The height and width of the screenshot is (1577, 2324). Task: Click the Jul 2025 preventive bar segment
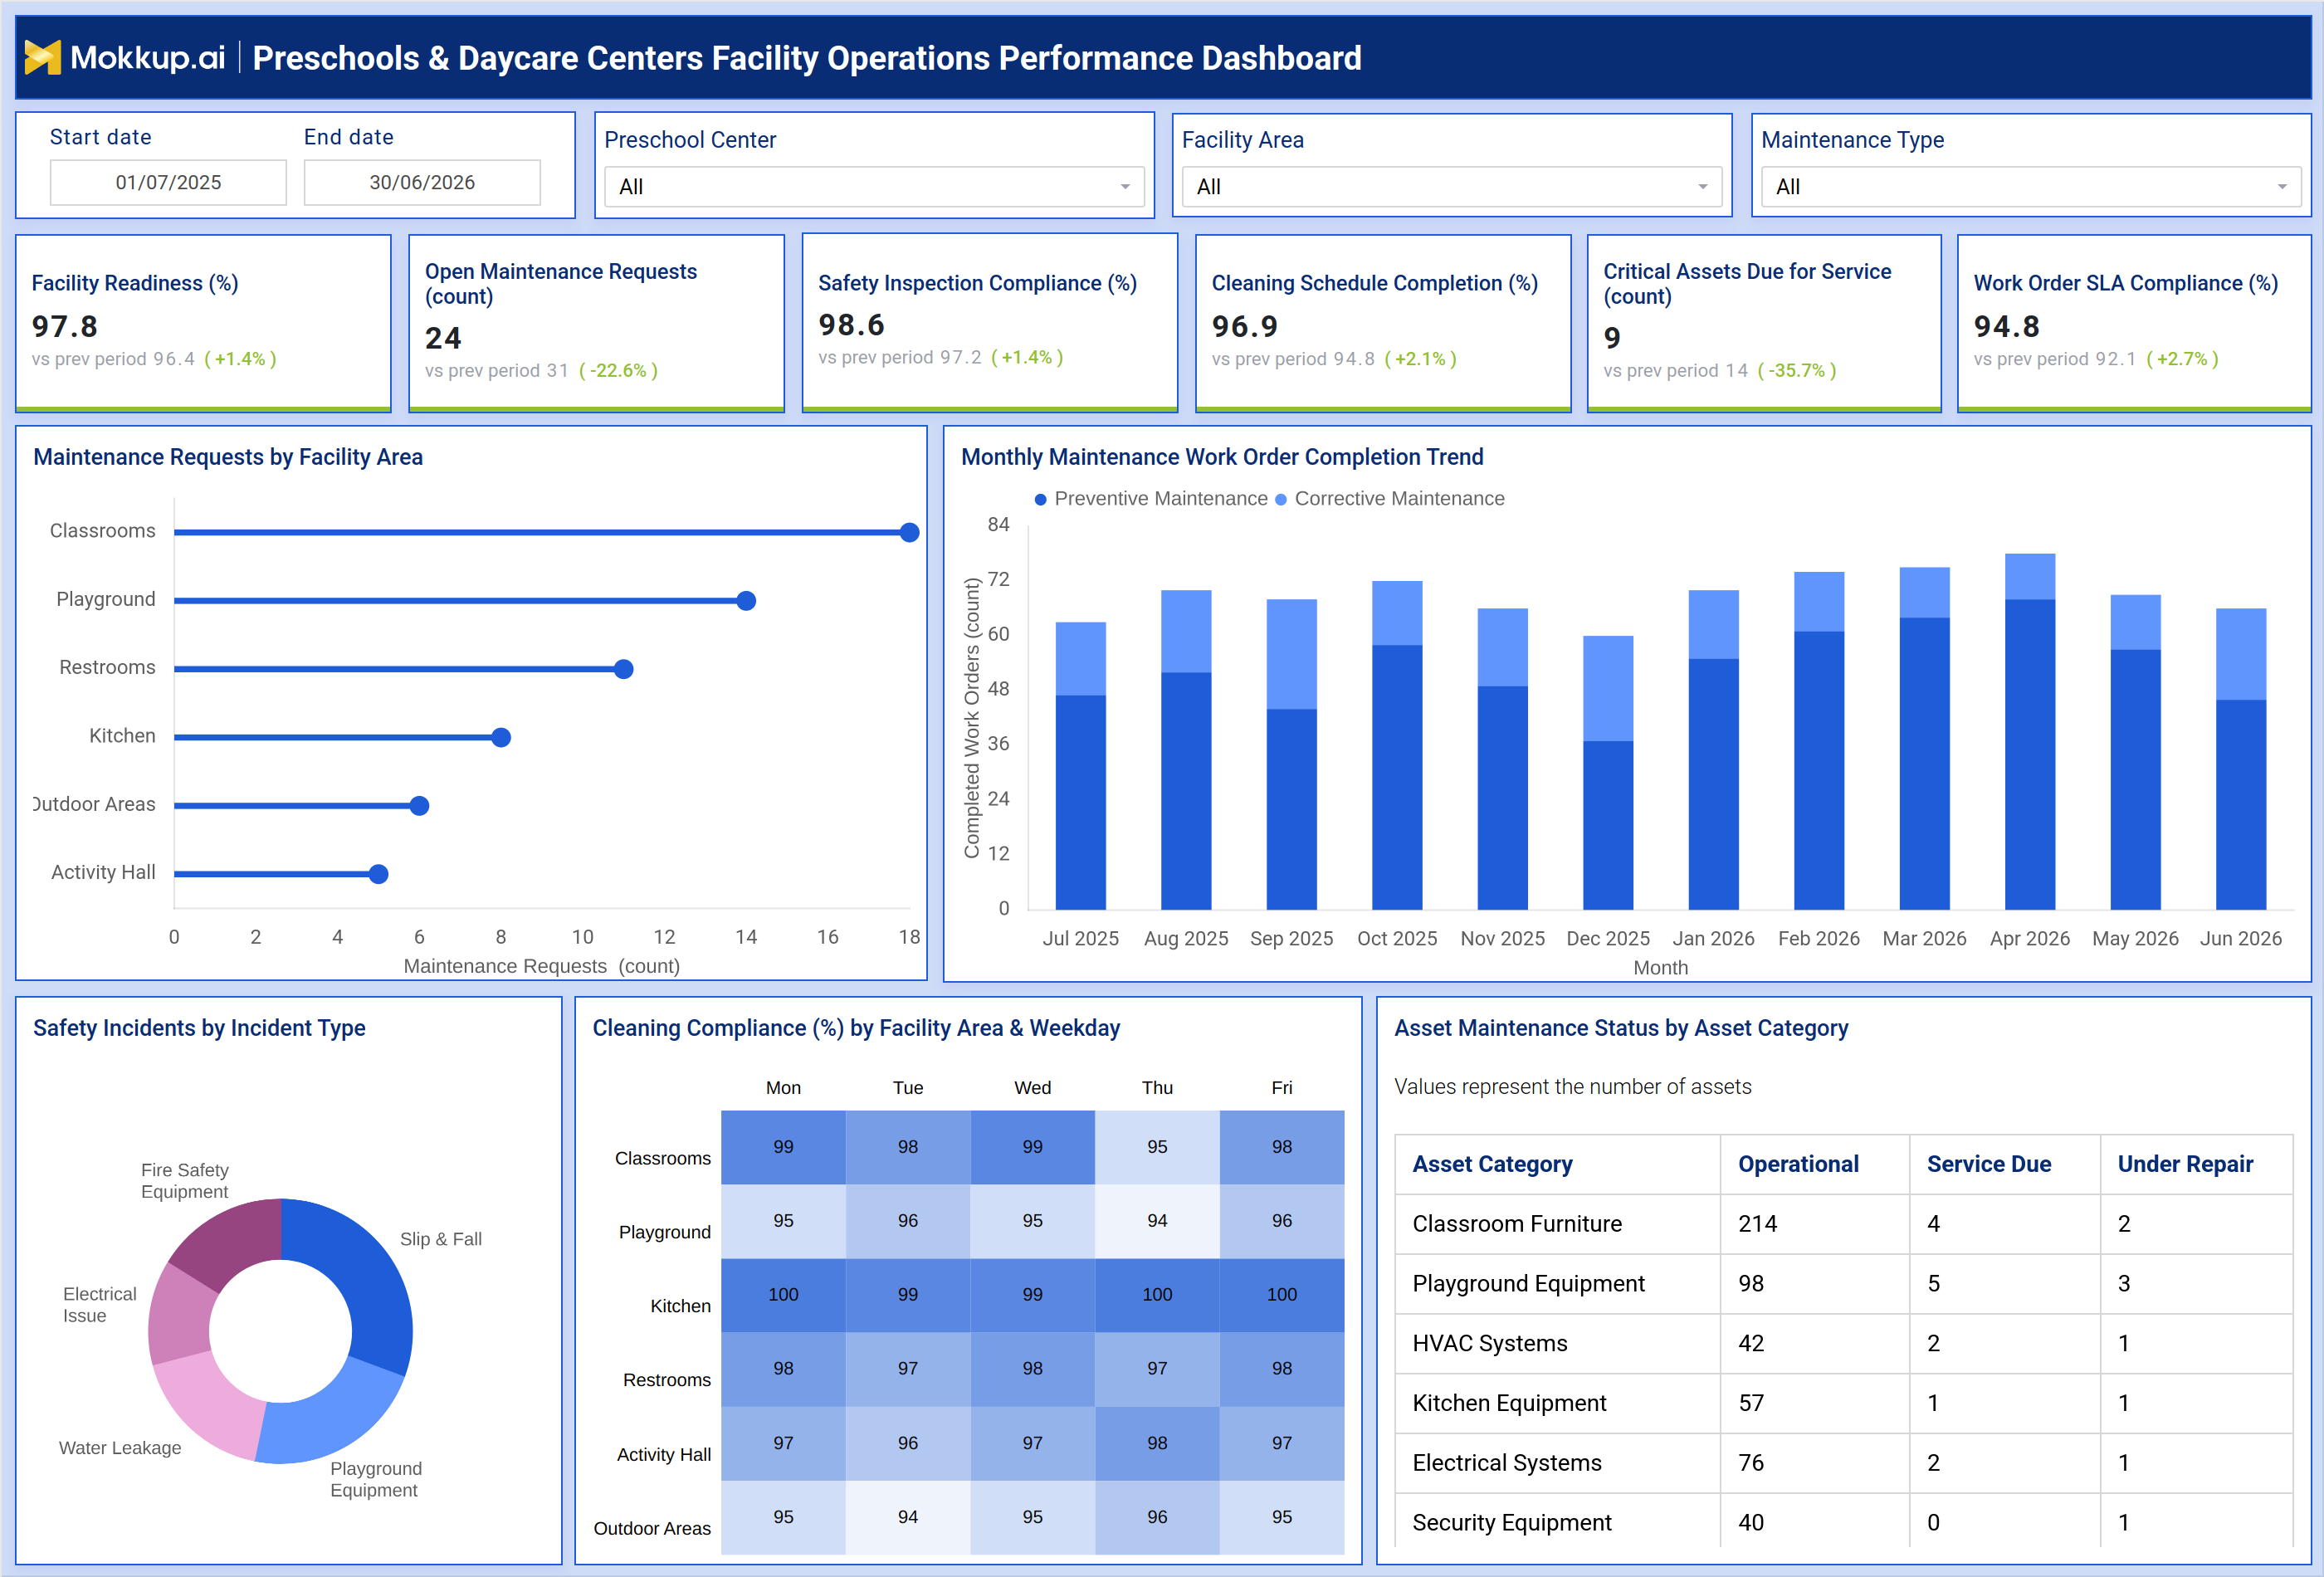click(x=1080, y=802)
